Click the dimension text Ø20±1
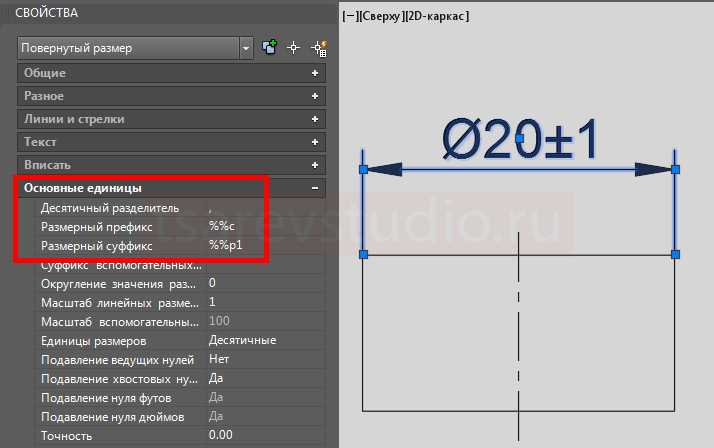The height and width of the screenshot is (448, 714). click(x=520, y=139)
